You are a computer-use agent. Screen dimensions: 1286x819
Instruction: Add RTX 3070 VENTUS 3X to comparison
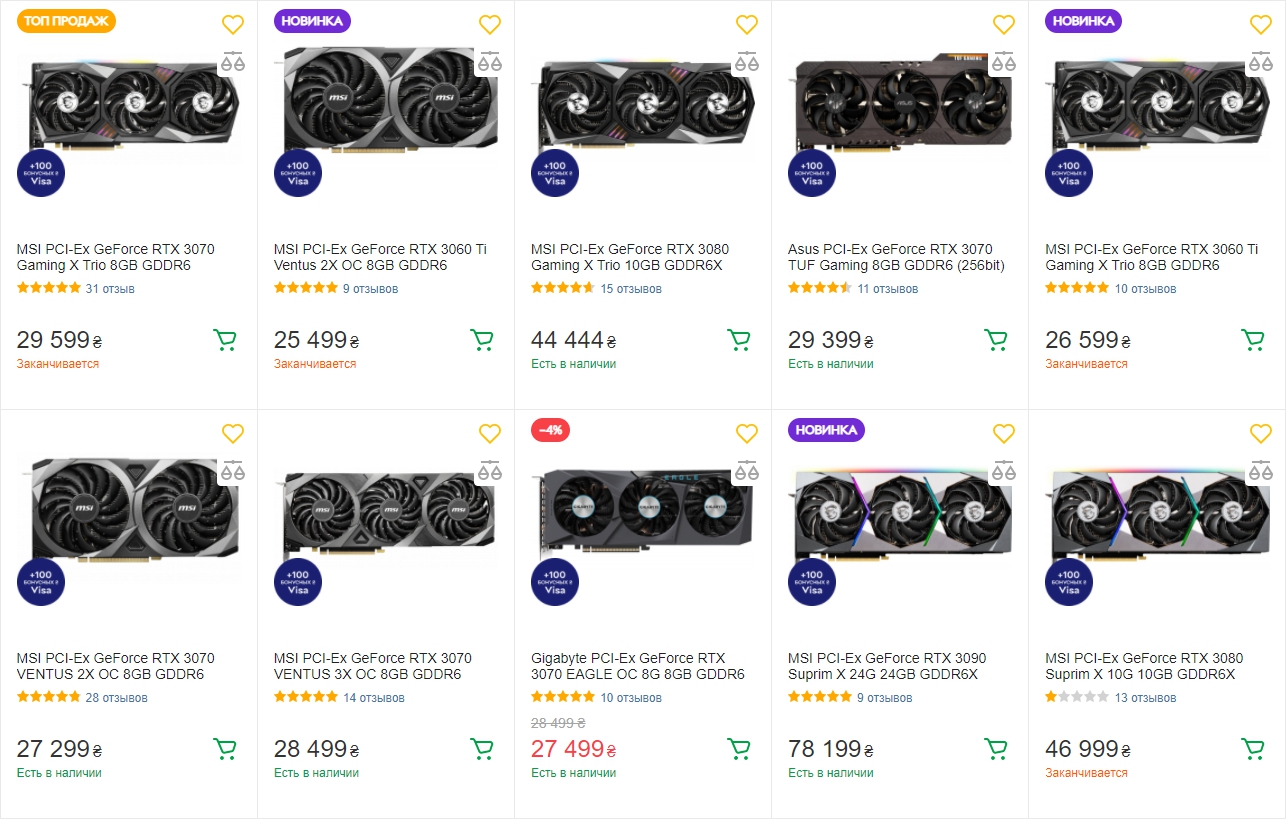tap(489, 470)
